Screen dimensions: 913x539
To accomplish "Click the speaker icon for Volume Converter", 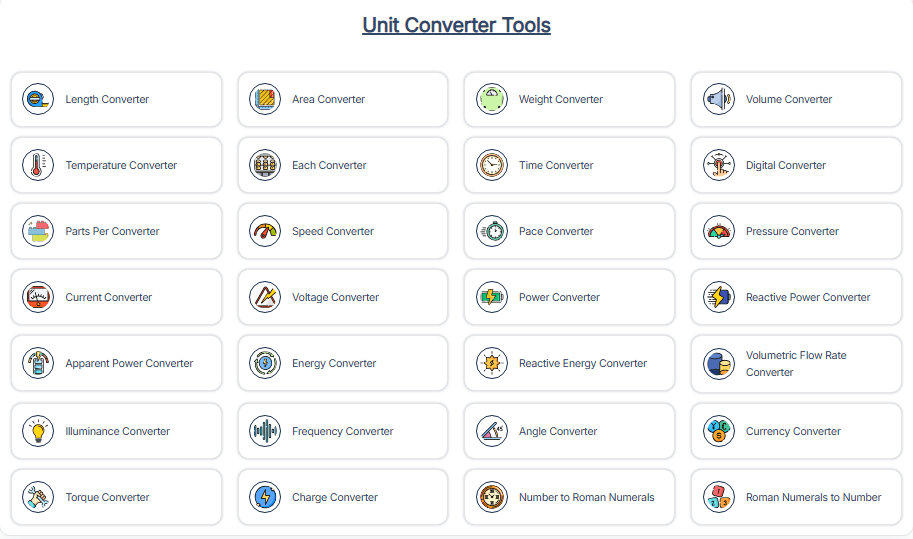I will (x=719, y=99).
